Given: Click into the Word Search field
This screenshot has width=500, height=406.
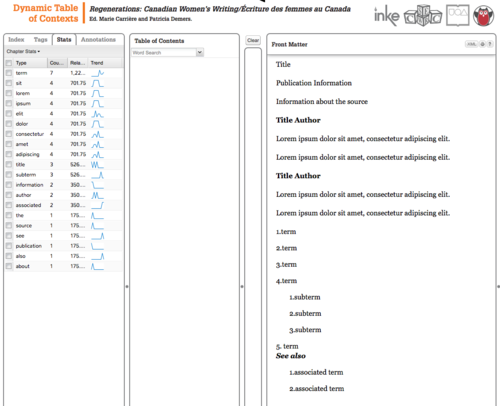Looking at the screenshot, I should click(x=164, y=53).
